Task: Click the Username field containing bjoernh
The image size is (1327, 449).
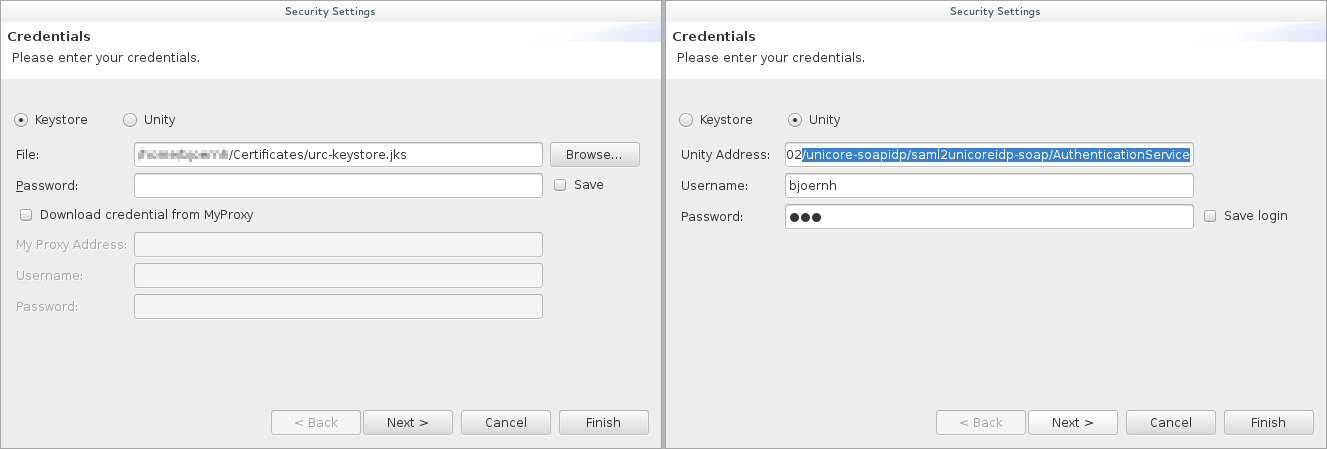Action: [x=989, y=186]
